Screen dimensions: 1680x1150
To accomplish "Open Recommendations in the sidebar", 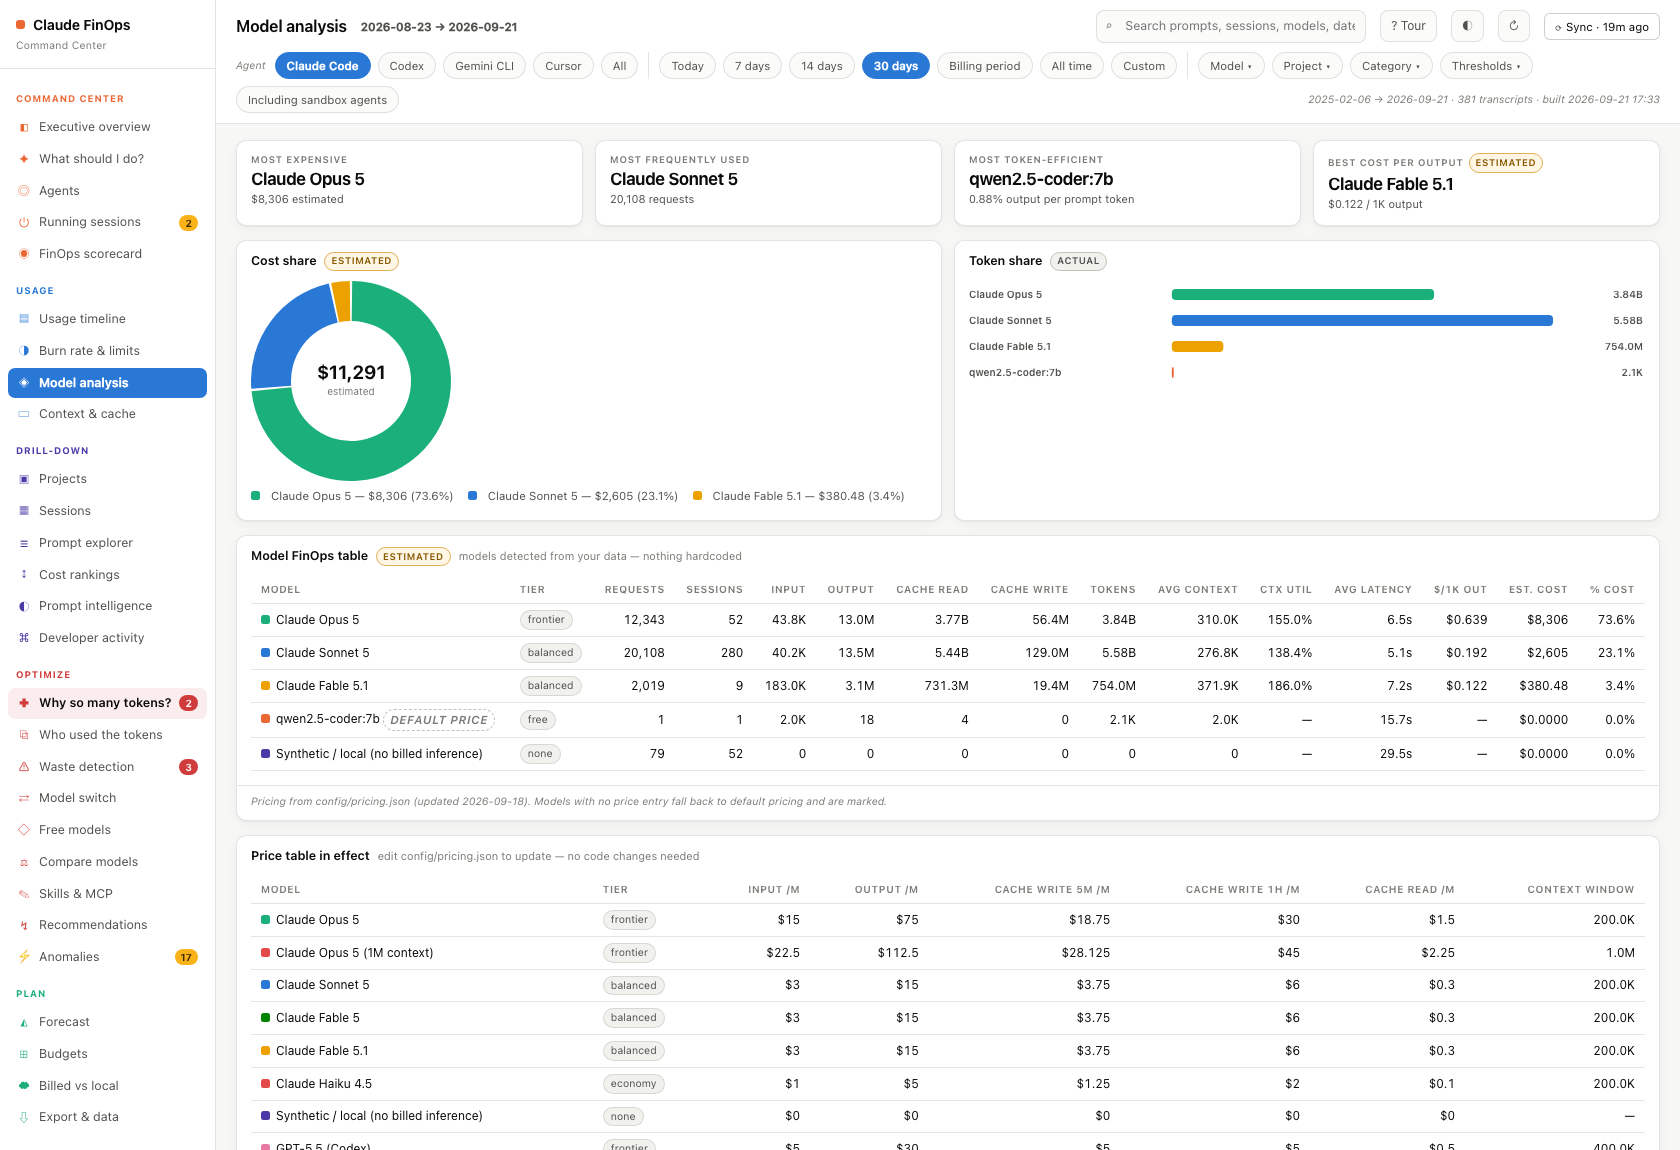I will click(x=107, y=925).
